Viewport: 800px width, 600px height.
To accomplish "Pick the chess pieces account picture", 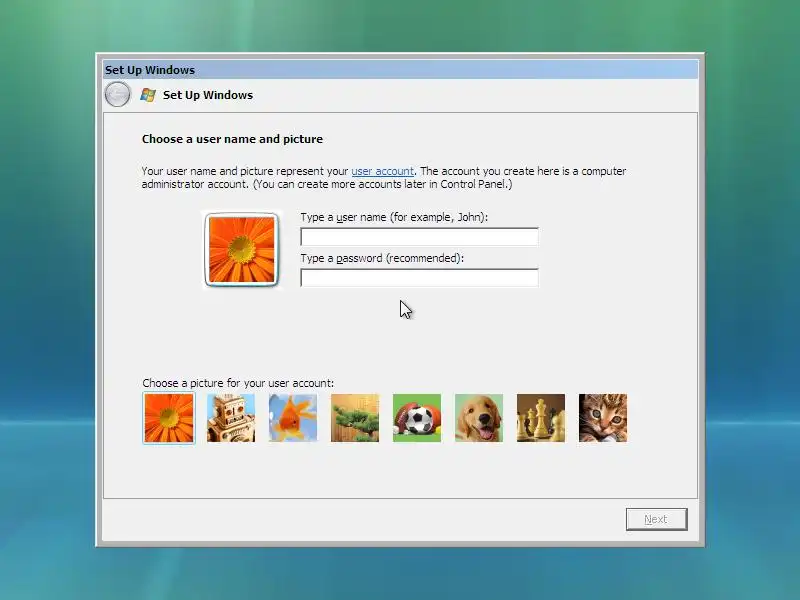I will click(x=541, y=418).
